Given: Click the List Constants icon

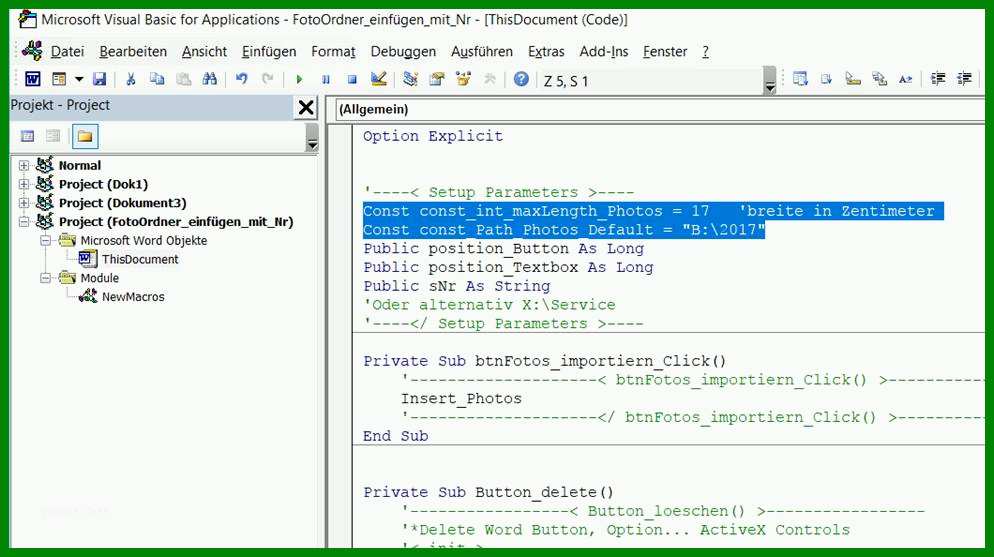Looking at the screenshot, I should [x=826, y=79].
